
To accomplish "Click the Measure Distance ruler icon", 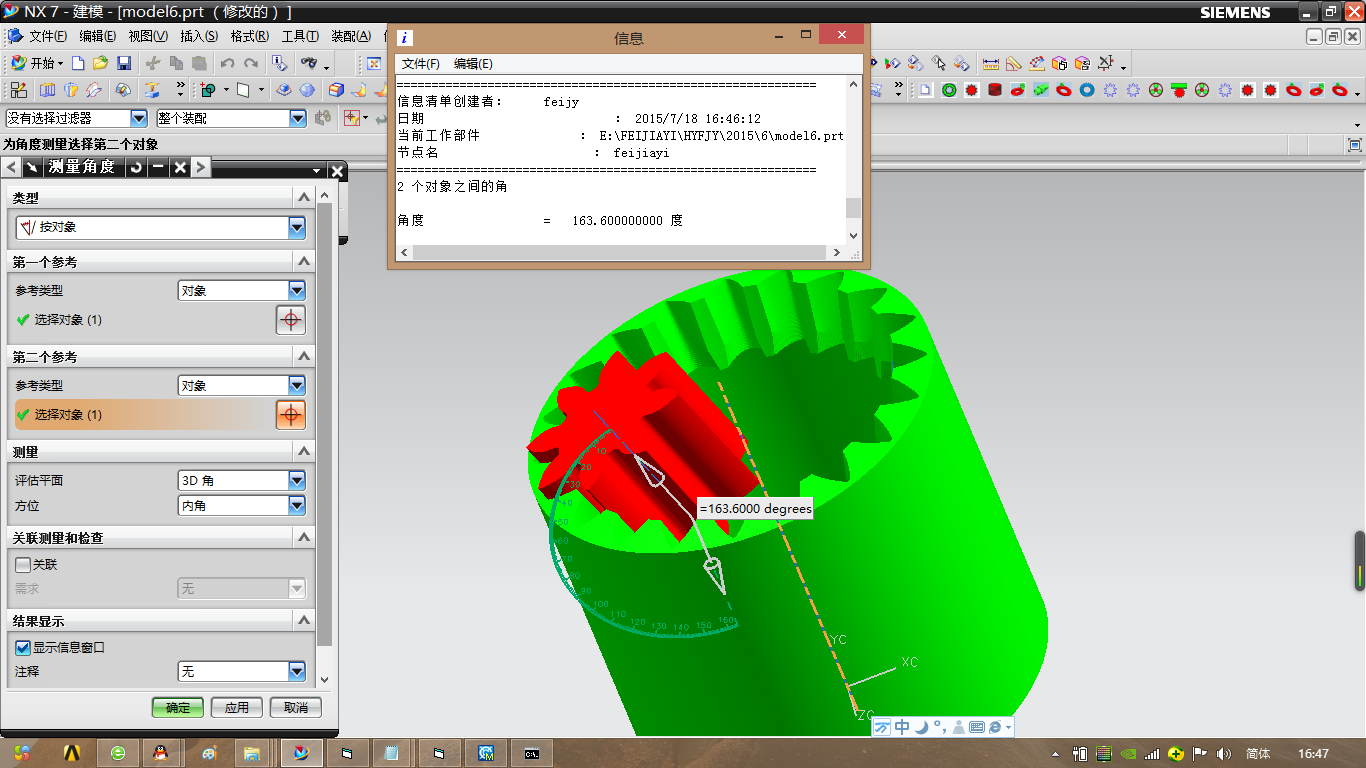I will pos(991,63).
